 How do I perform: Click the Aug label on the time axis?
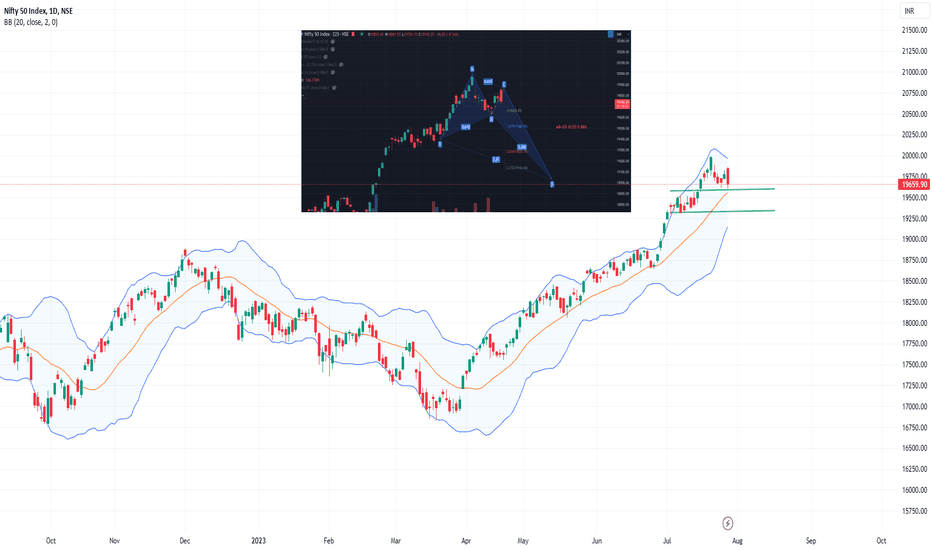coord(737,541)
